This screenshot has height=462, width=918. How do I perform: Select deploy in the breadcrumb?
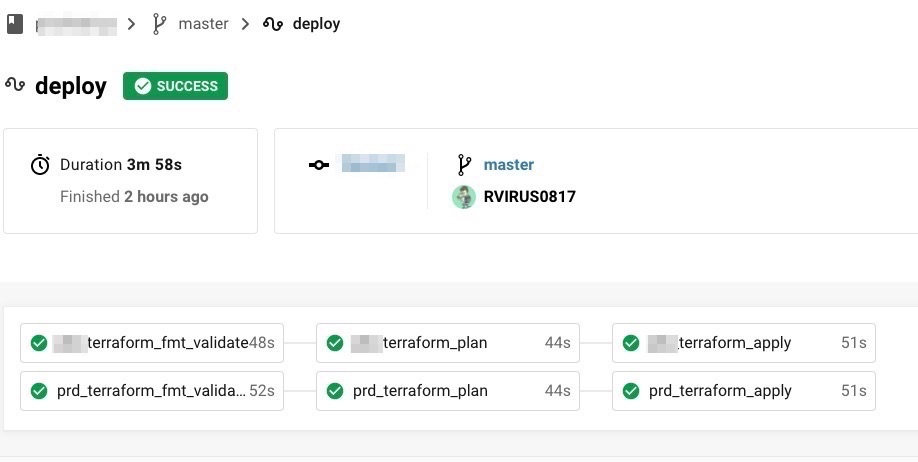tap(316, 23)
